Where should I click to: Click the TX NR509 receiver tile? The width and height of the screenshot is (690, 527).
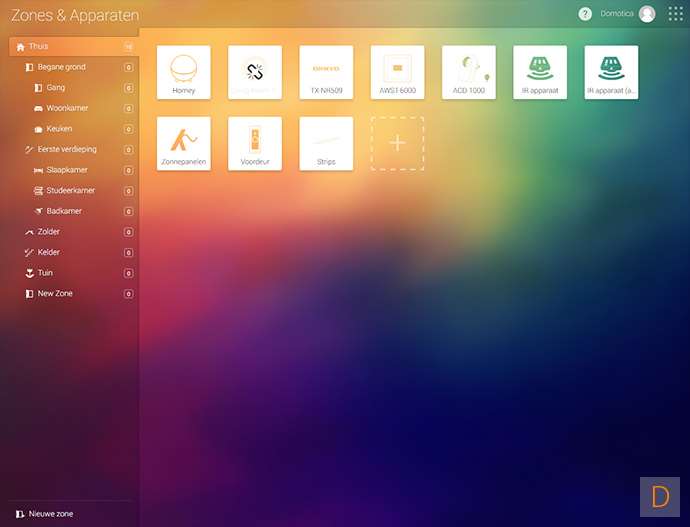coord(326,72)
